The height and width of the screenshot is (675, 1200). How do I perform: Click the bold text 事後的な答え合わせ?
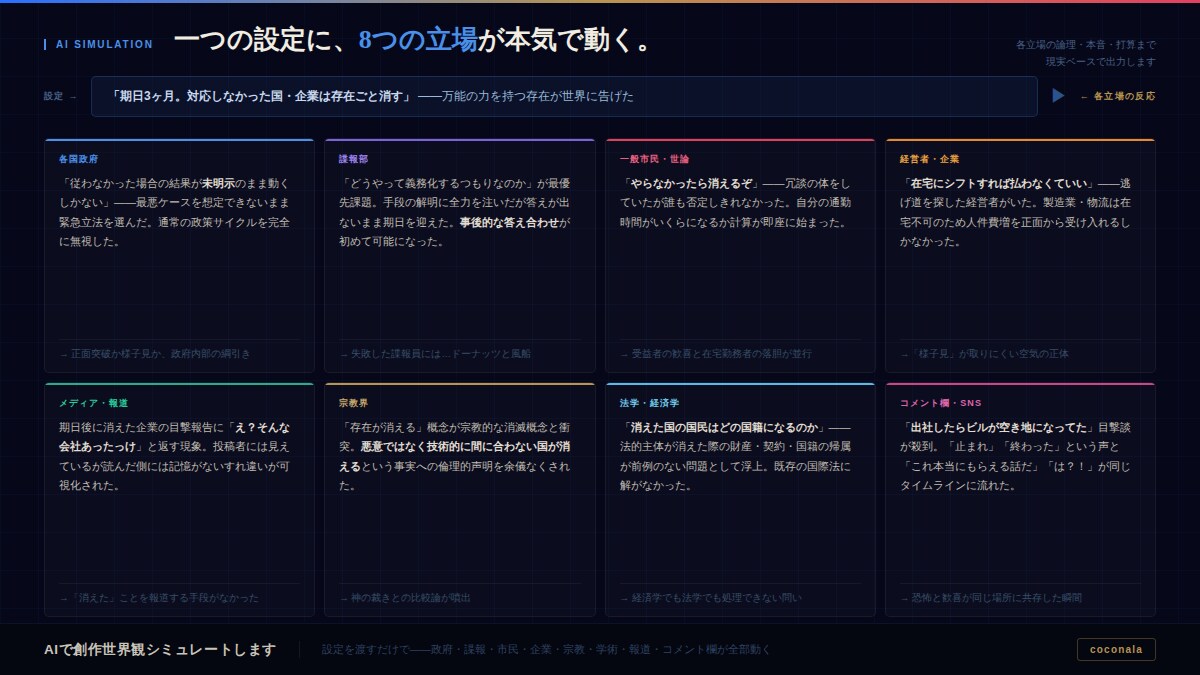pyautogui.click(x=509, y=222)
